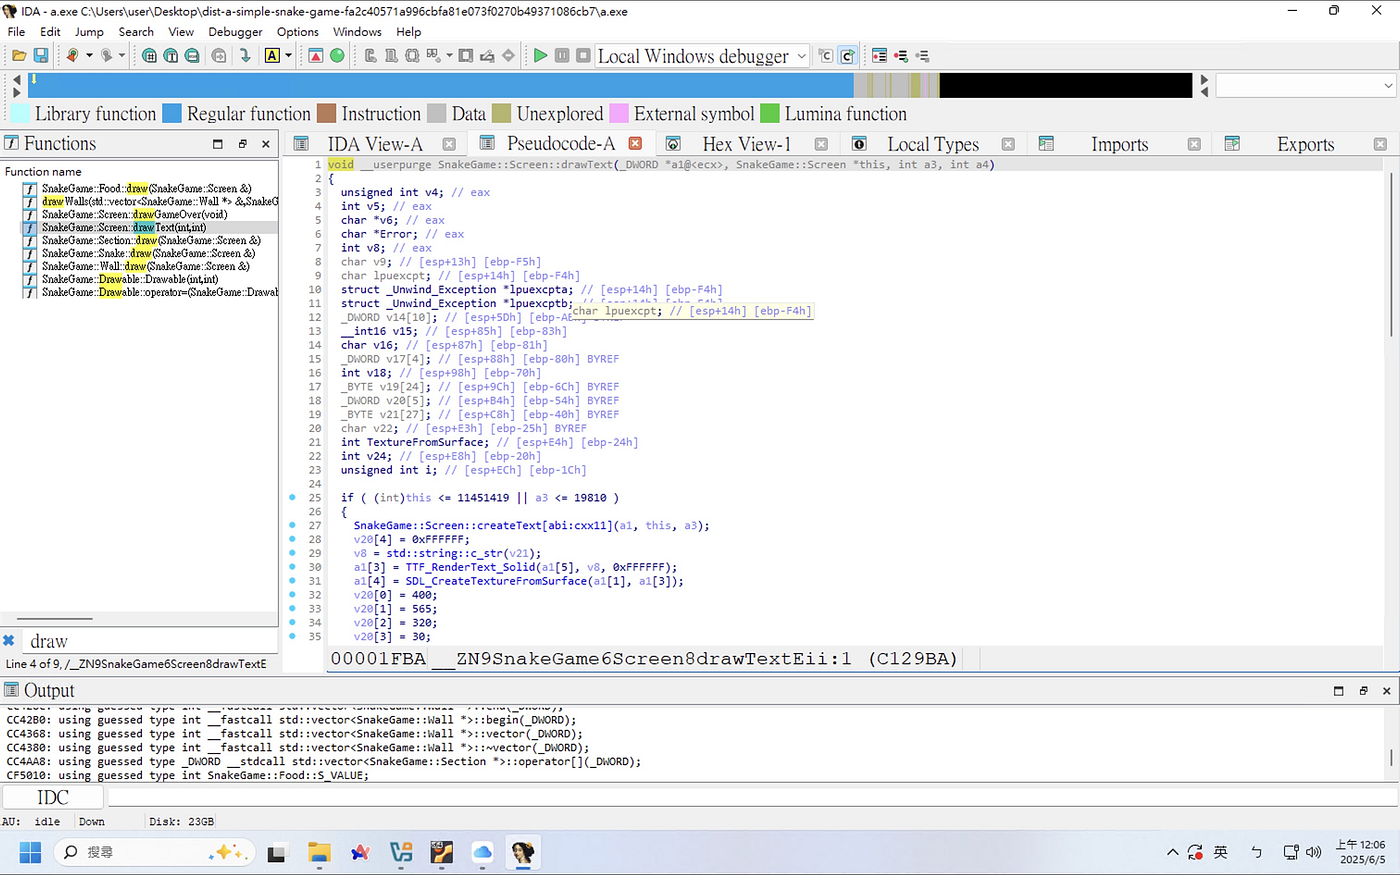Click the draw filter field in the Functions panel
This screenshot has height=875, width=1400.
coord(150,641)
